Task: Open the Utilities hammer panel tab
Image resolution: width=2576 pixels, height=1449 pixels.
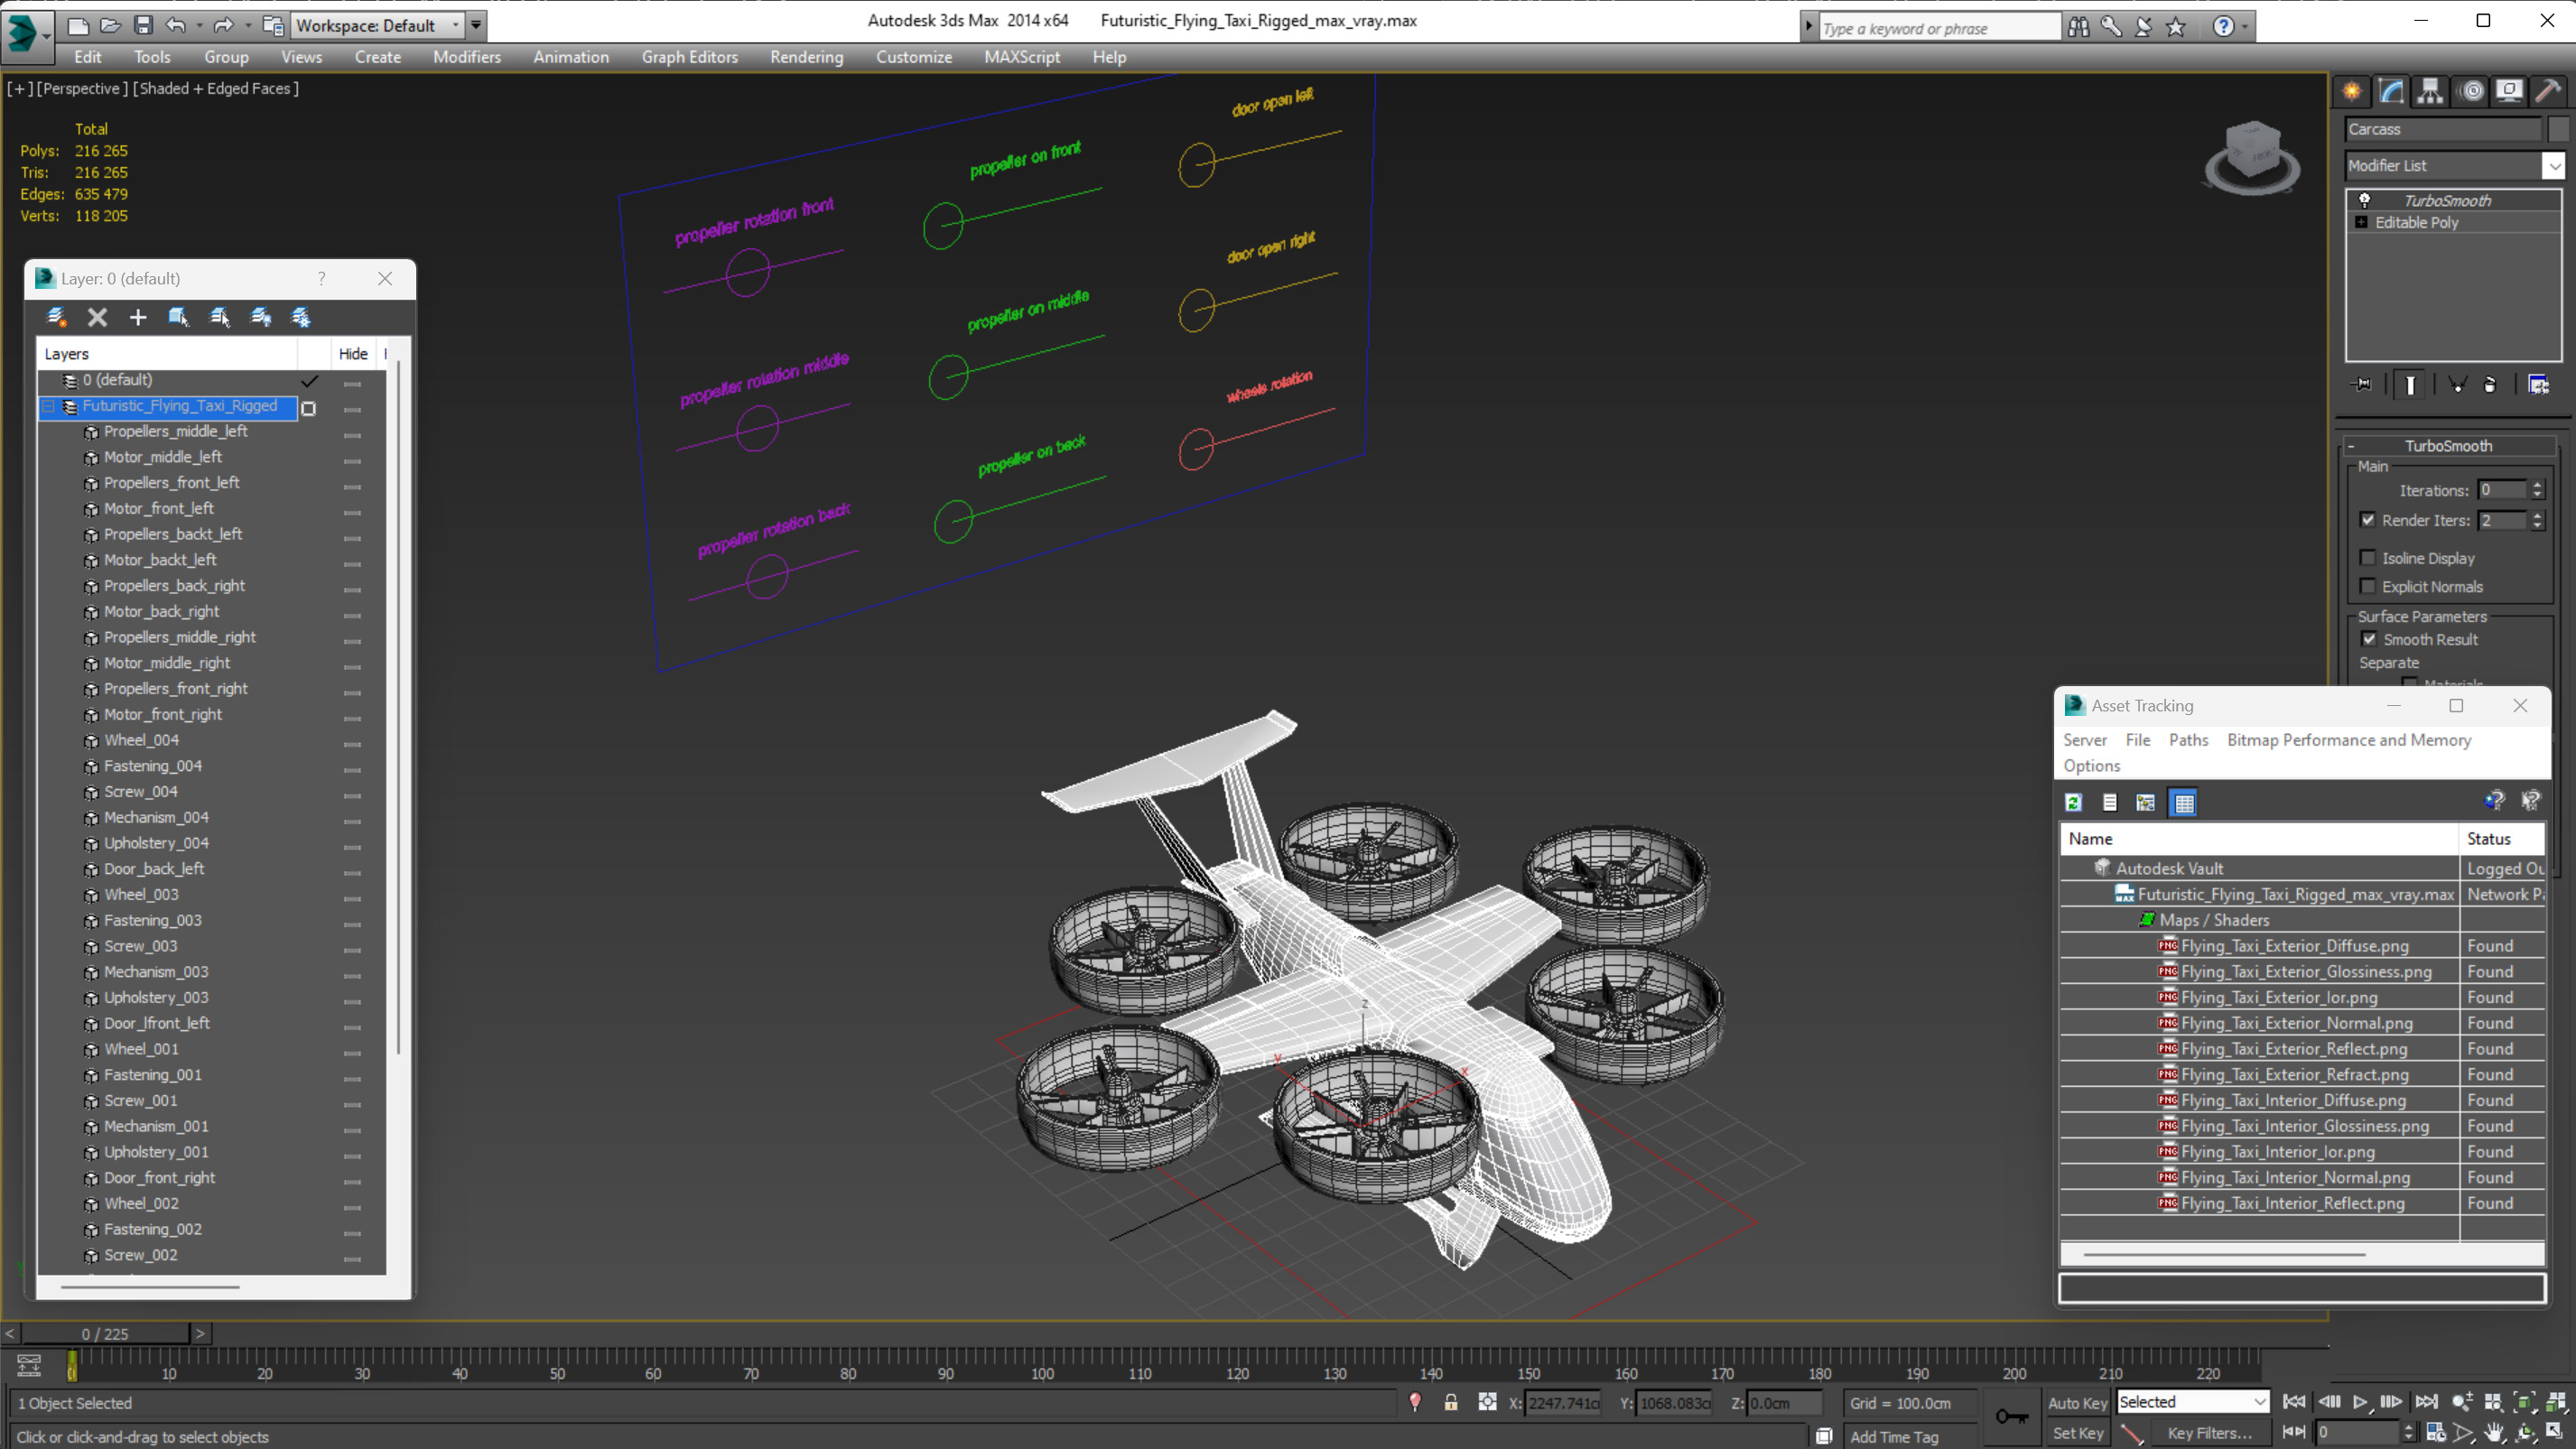Action: pyautogui.click(x=2549, y=91)
